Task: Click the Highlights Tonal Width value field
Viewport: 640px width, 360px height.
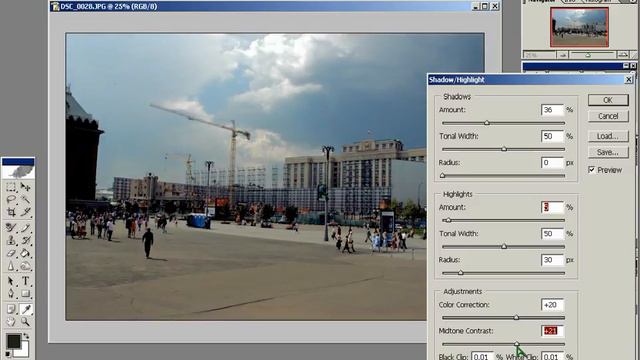Action: click(x=552, y=233)
